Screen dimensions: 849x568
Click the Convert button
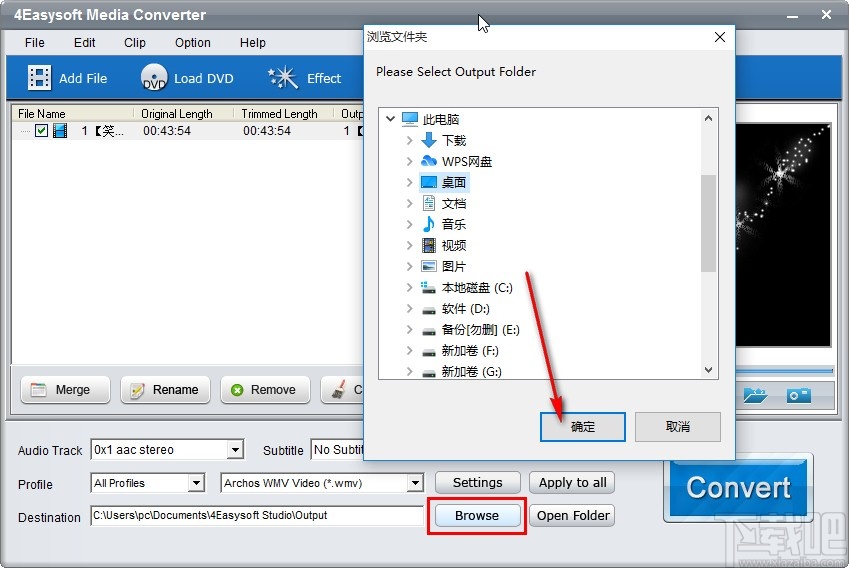(x=738, y=487)
